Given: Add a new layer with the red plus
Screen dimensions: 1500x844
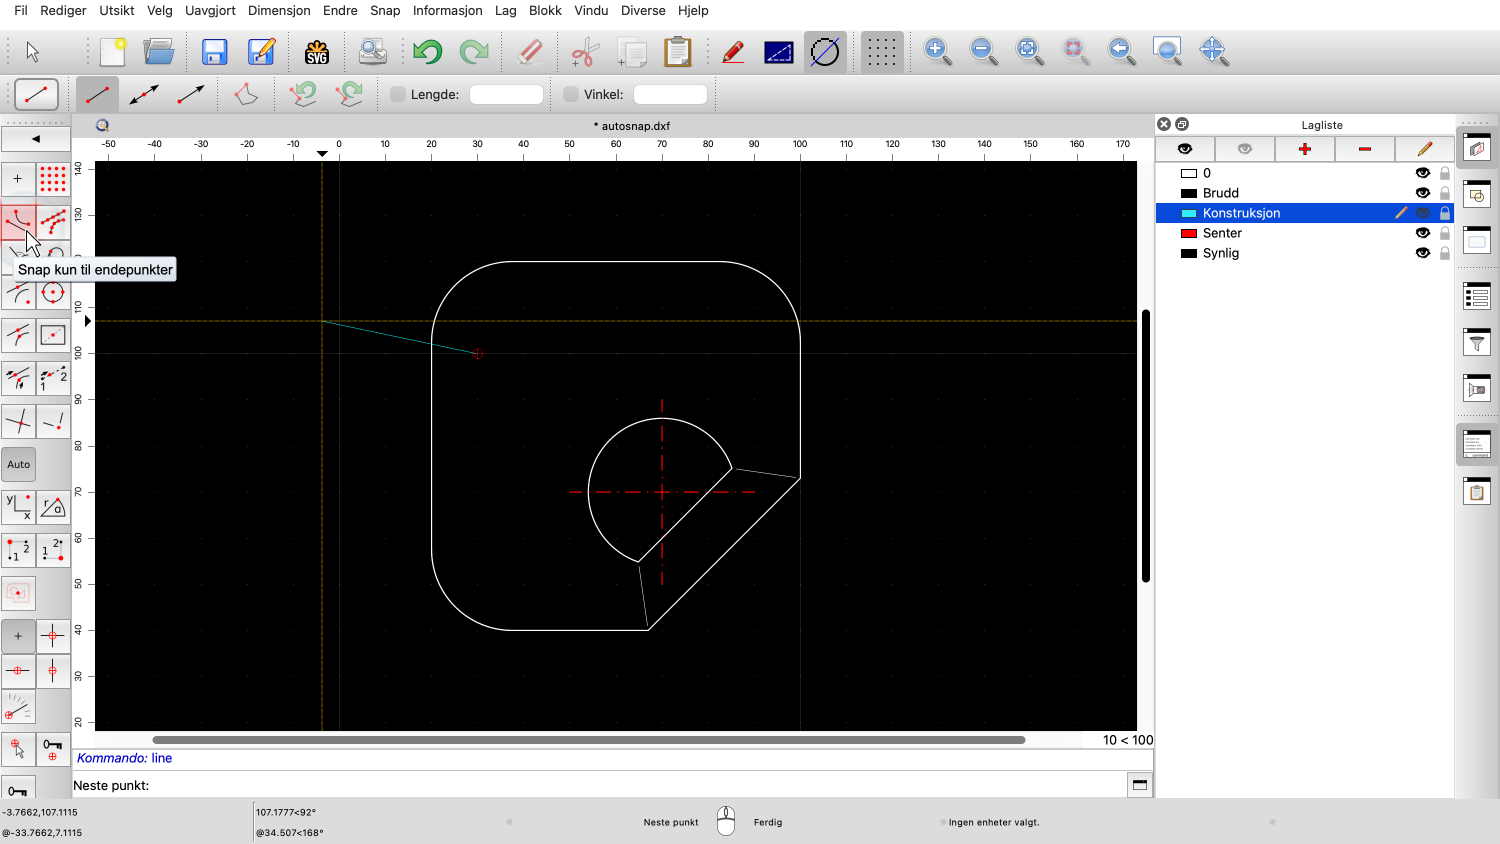Looking at the screenshot, I should tap(1304, 149).
